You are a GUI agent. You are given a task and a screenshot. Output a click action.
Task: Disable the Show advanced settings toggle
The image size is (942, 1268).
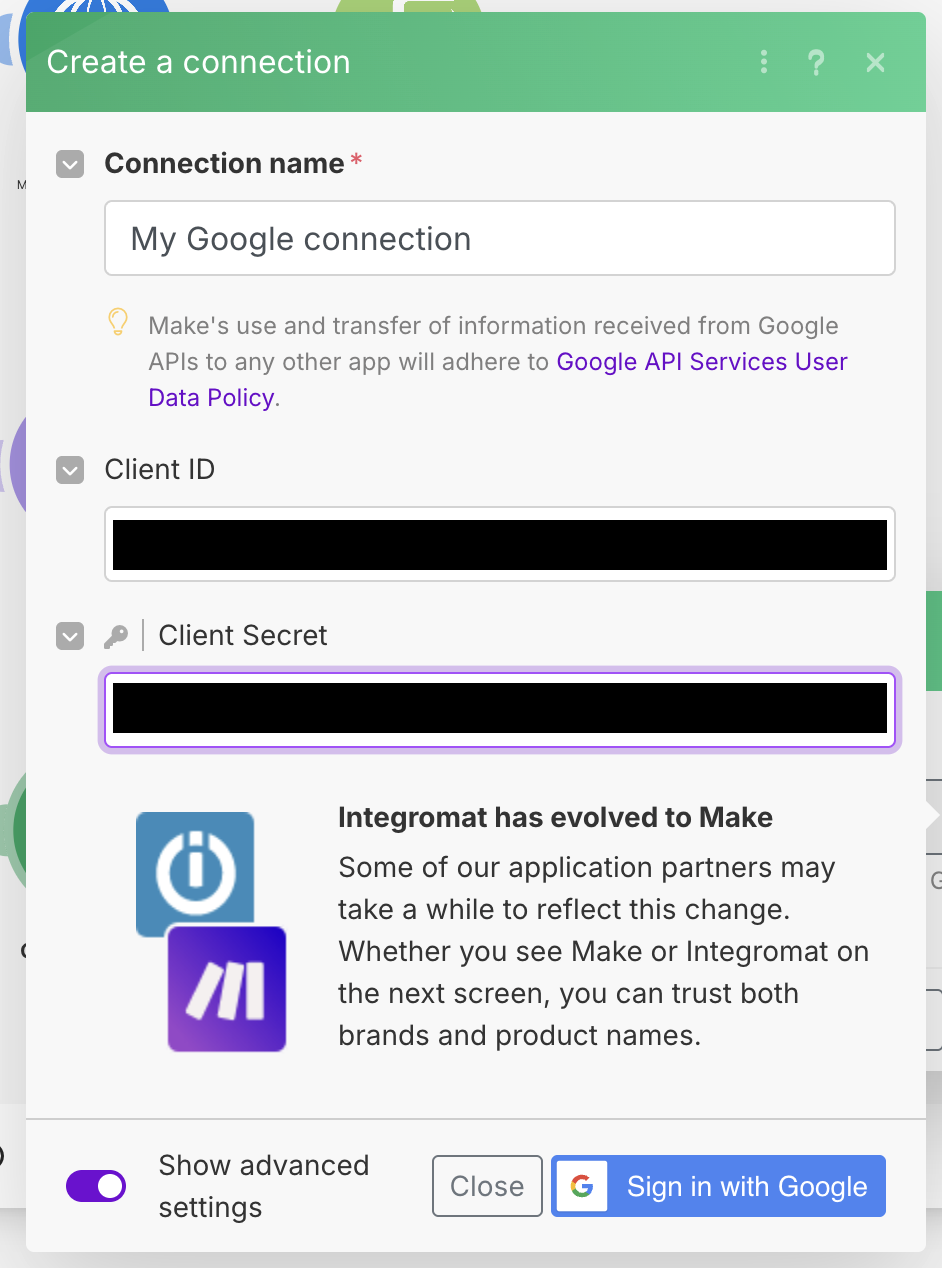click(96, 1185)
